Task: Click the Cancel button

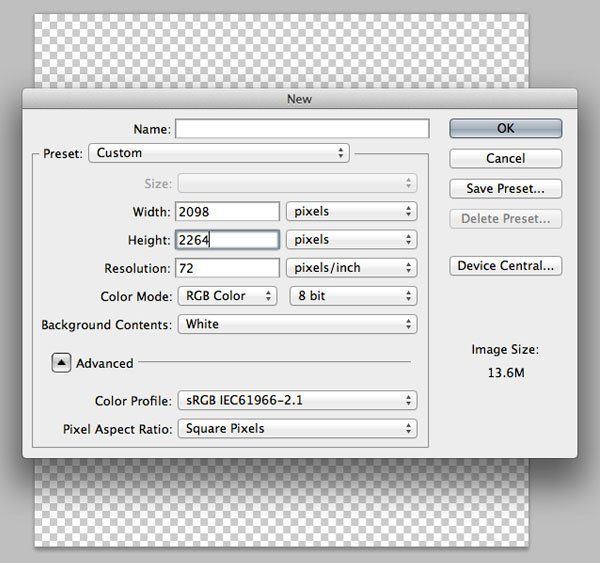Action: 505,158
